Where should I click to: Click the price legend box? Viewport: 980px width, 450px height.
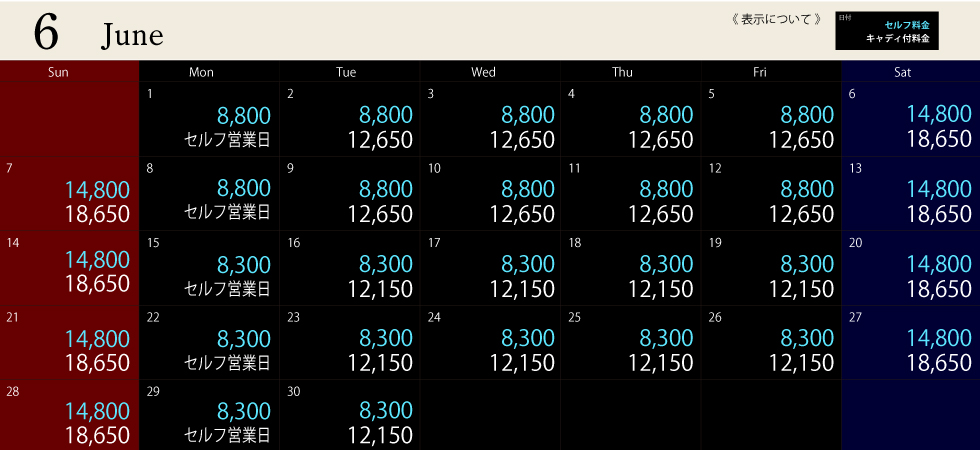click(886, 31)
